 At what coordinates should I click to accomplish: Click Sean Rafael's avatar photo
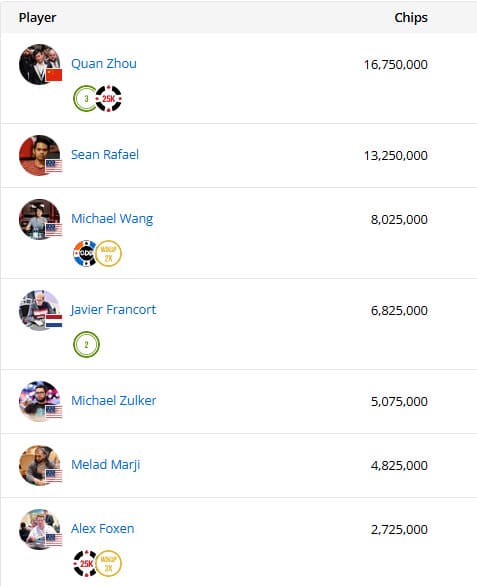coord(40,155)
